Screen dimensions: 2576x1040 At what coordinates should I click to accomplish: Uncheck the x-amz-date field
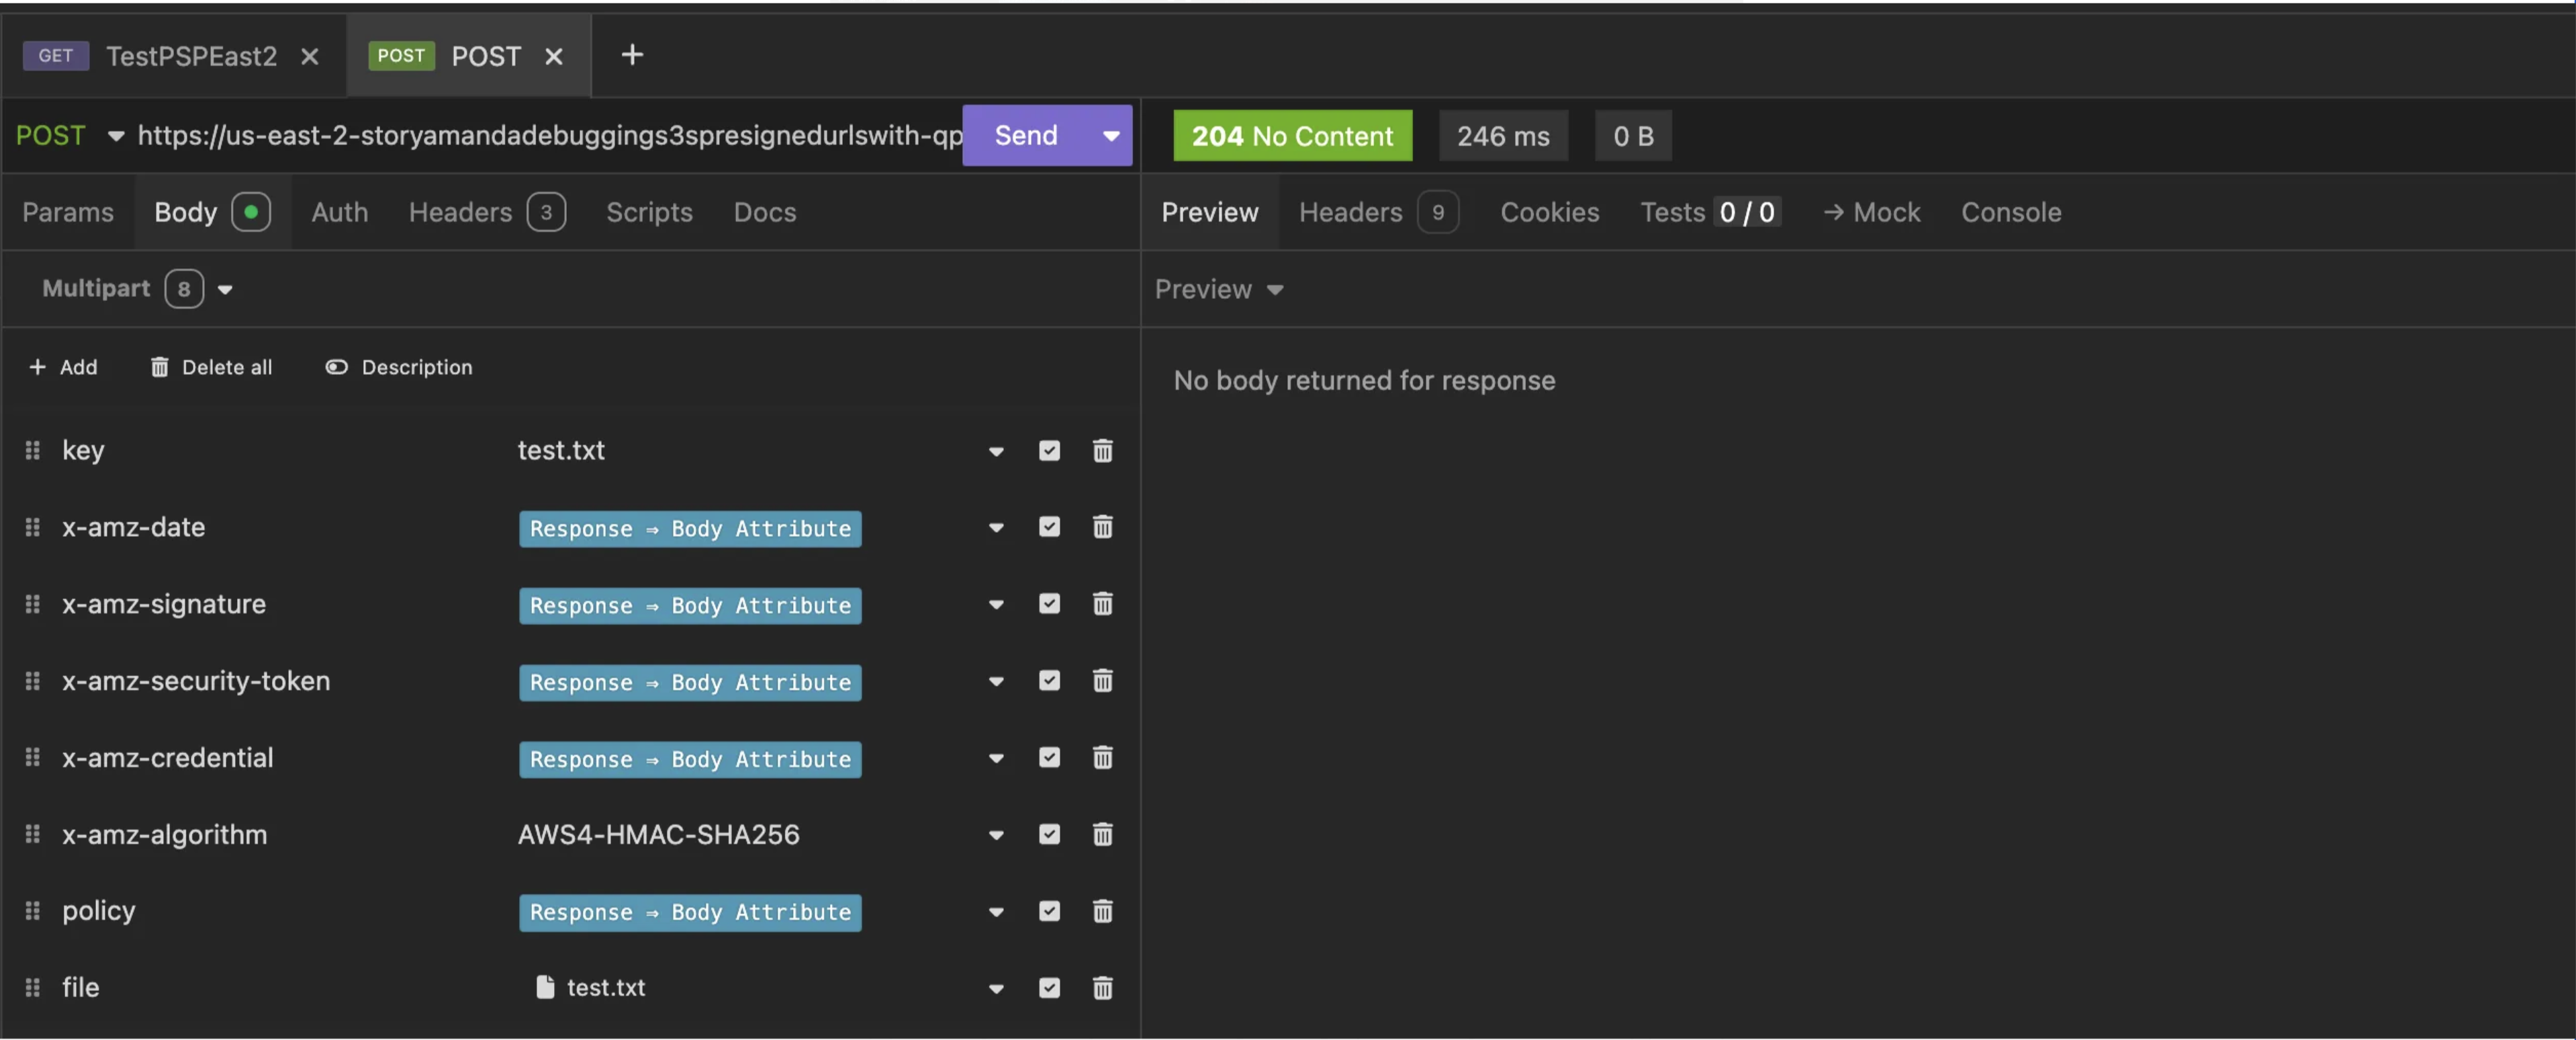(x=1049, y=527)
